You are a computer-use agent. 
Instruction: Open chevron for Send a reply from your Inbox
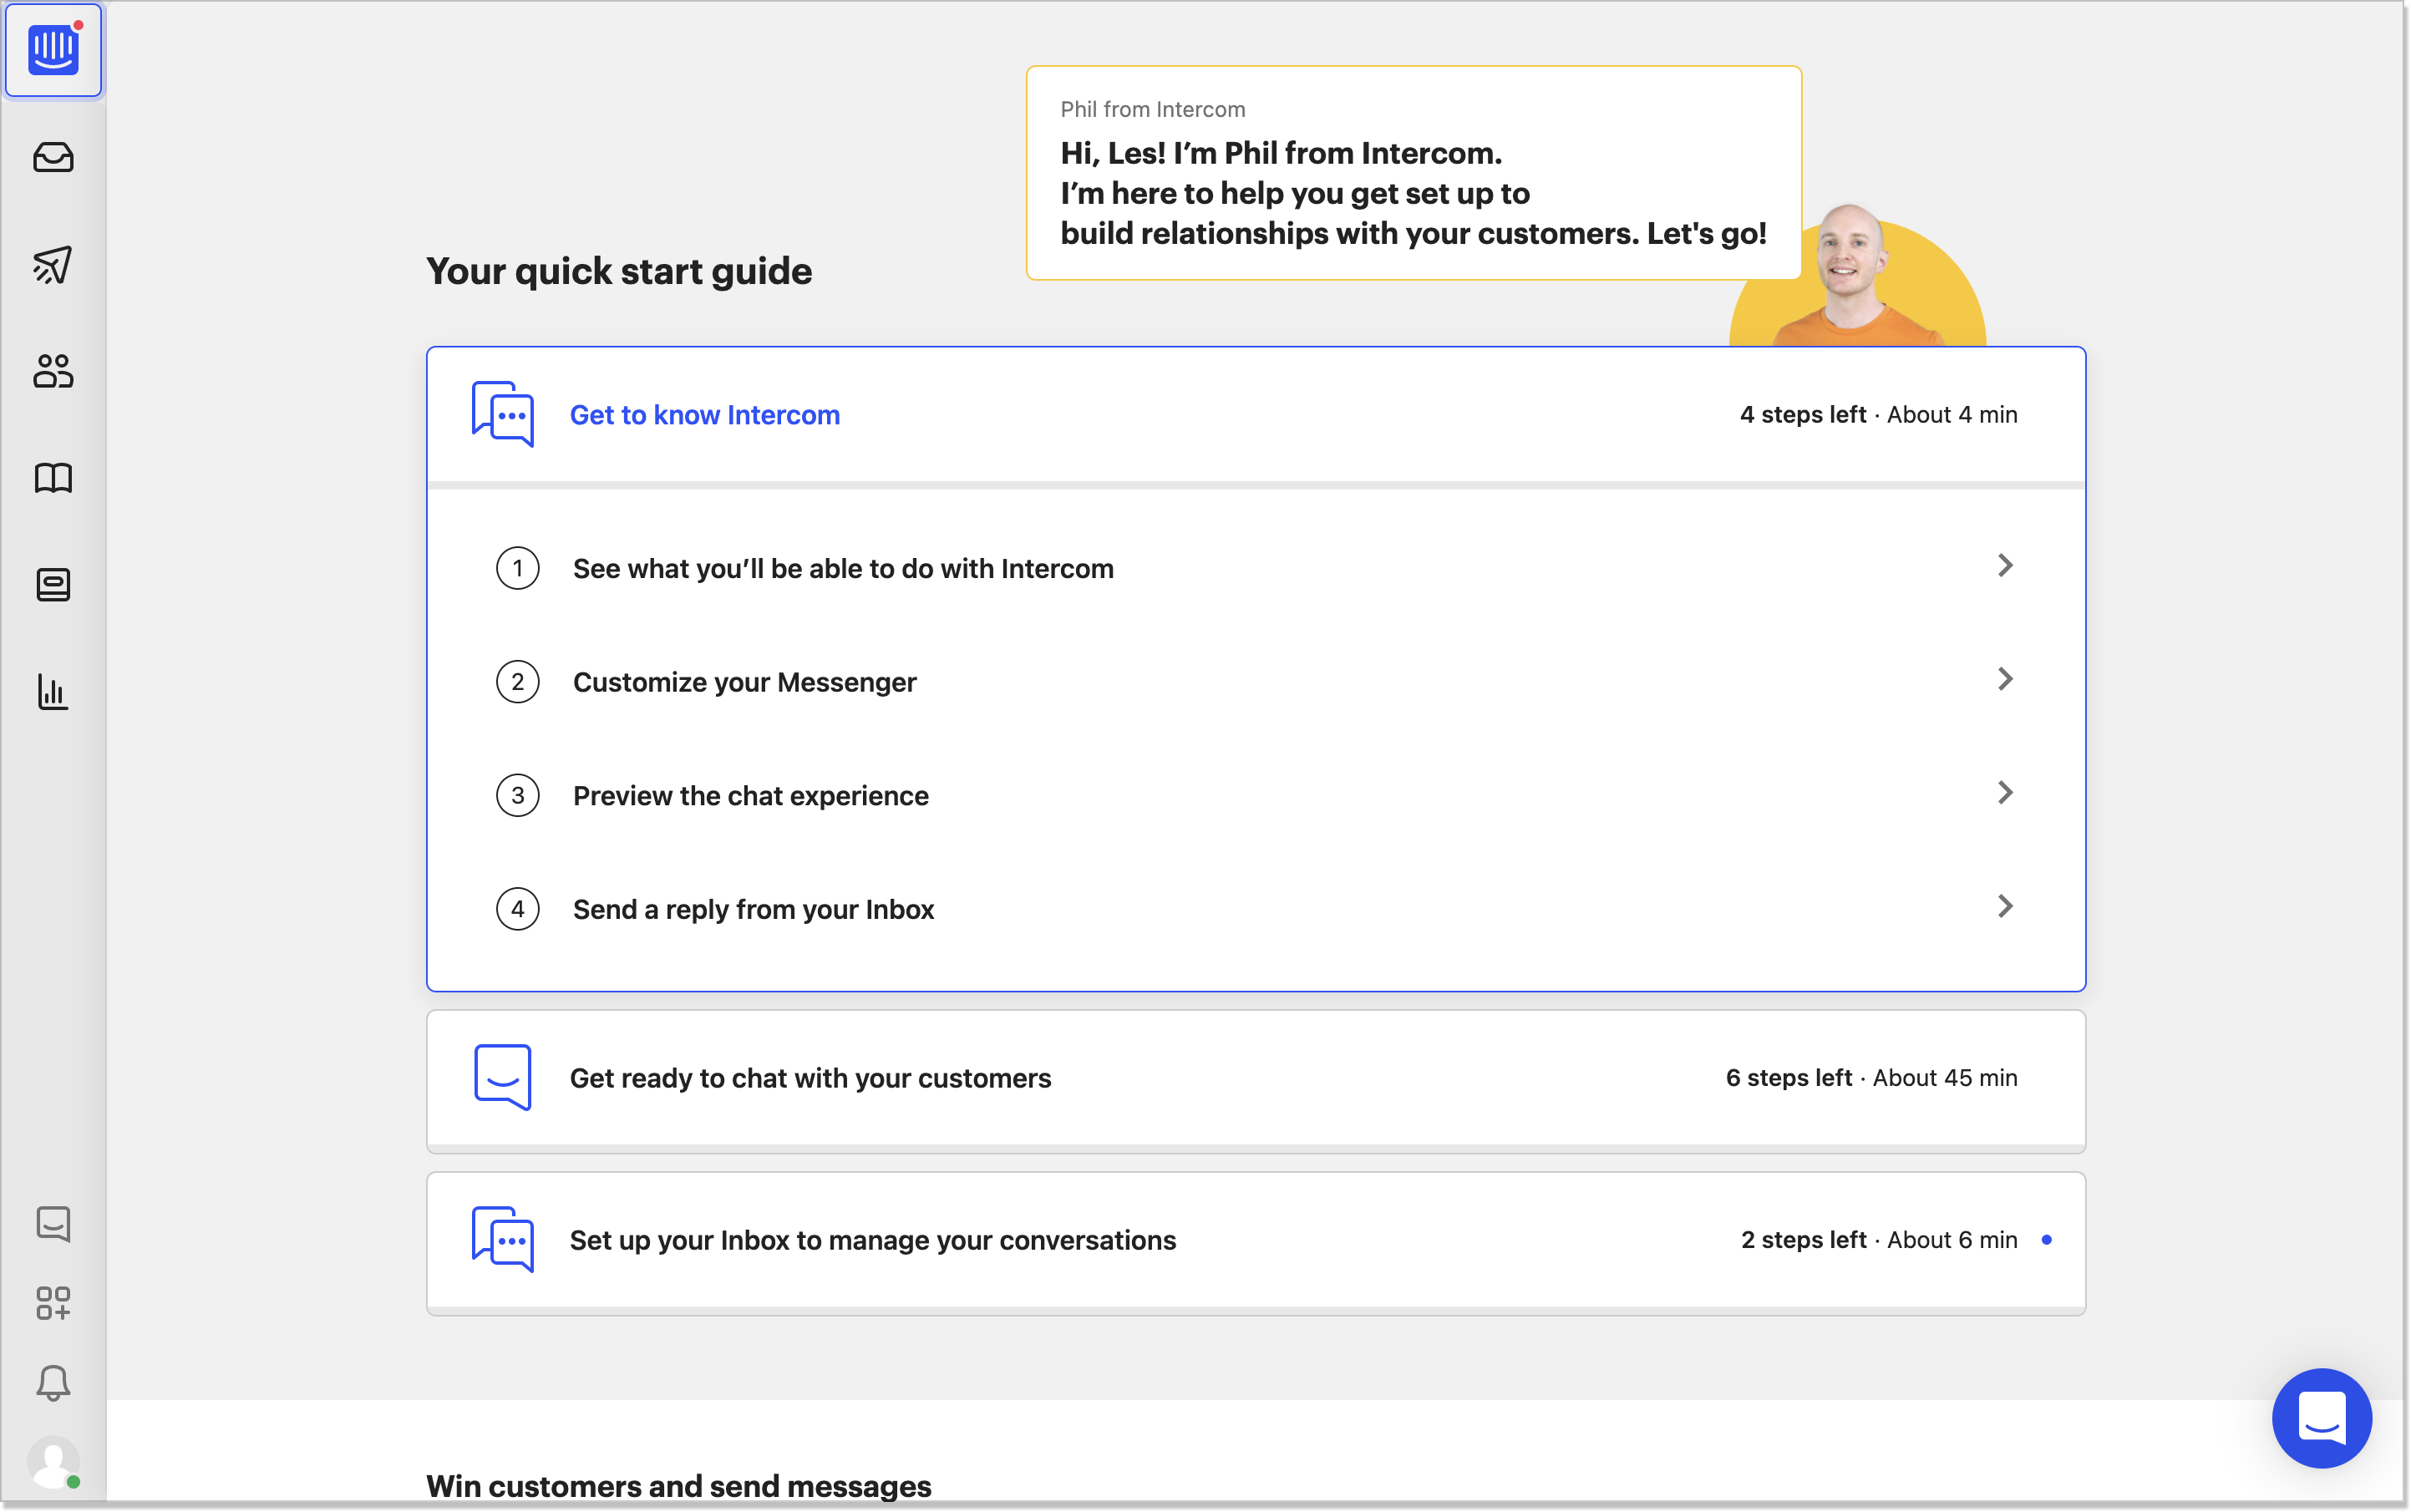[x=2005, y=907]
